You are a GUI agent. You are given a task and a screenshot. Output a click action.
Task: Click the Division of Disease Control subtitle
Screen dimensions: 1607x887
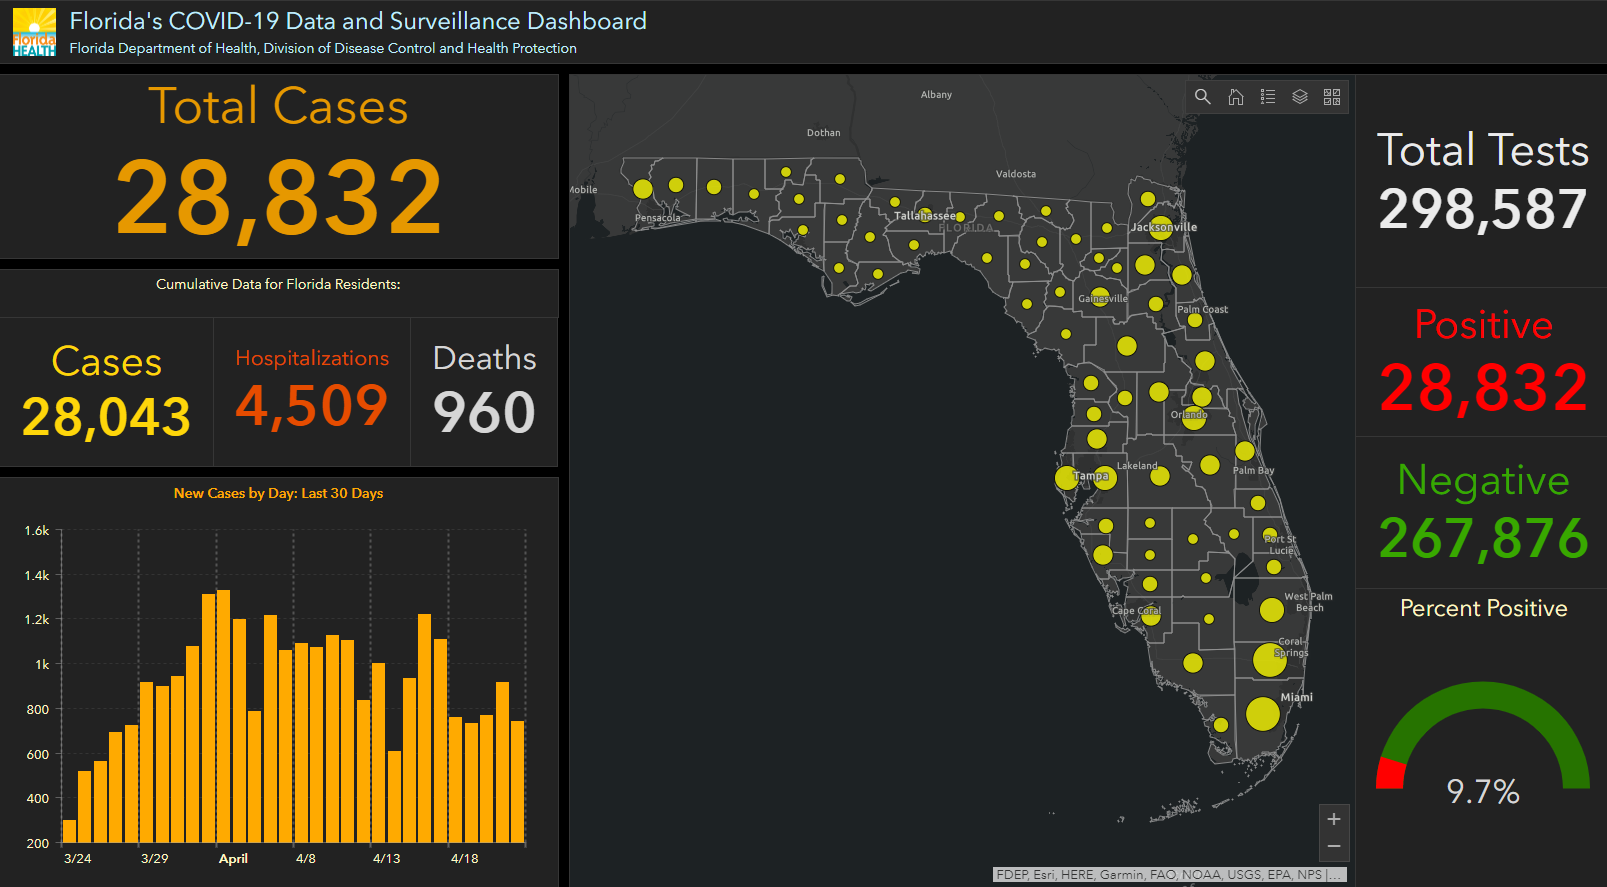323,48
